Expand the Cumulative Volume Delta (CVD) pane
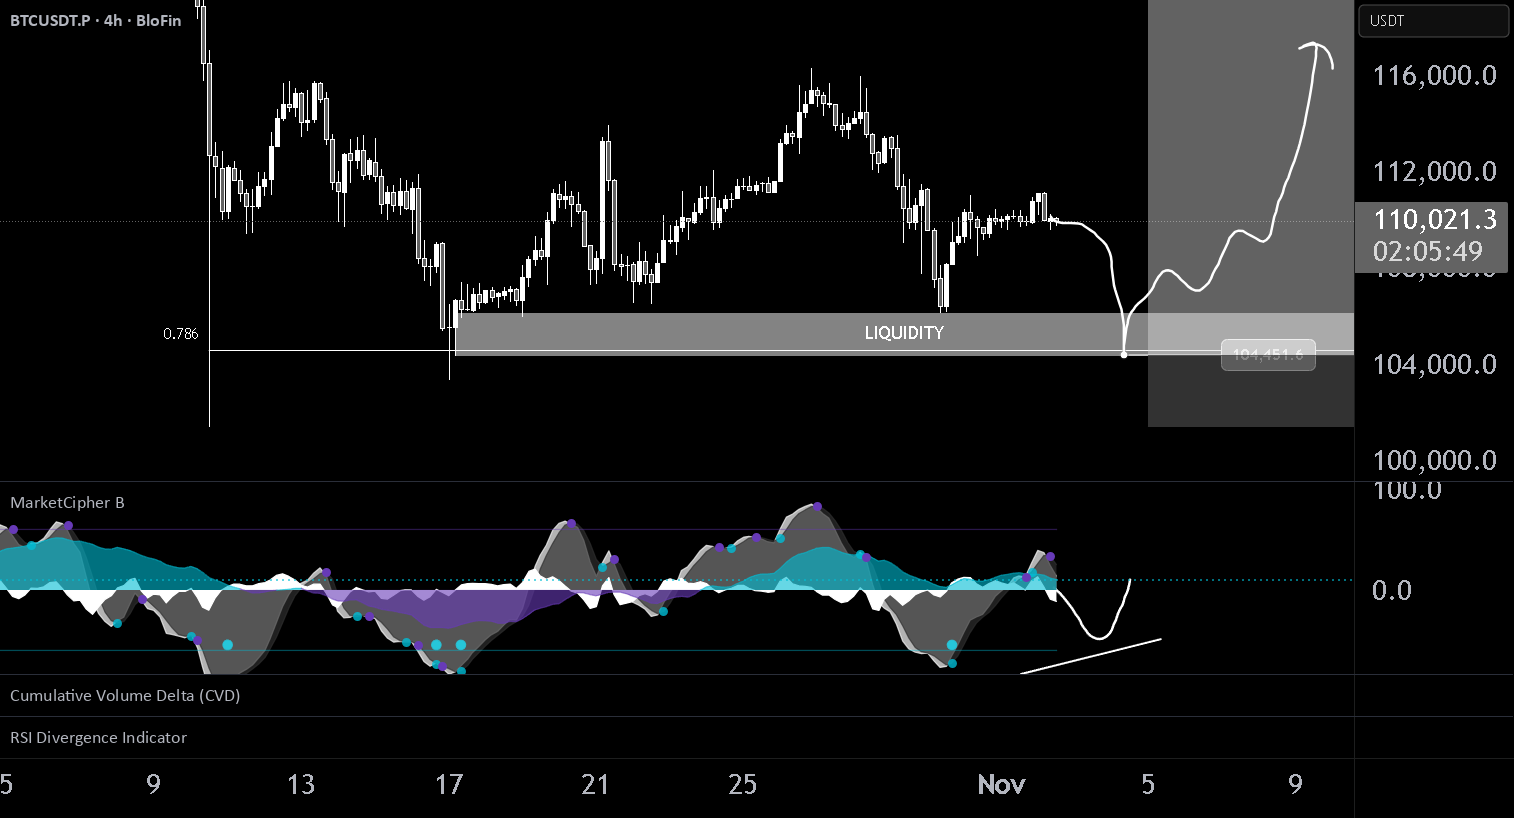The image size is (1514, 818). [125, 696]
